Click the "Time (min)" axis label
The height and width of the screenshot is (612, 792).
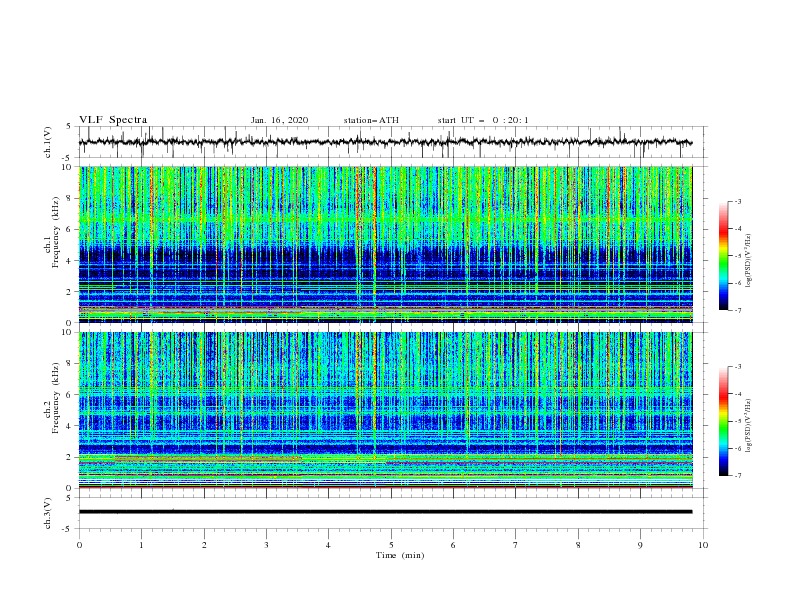click(400, 555)
